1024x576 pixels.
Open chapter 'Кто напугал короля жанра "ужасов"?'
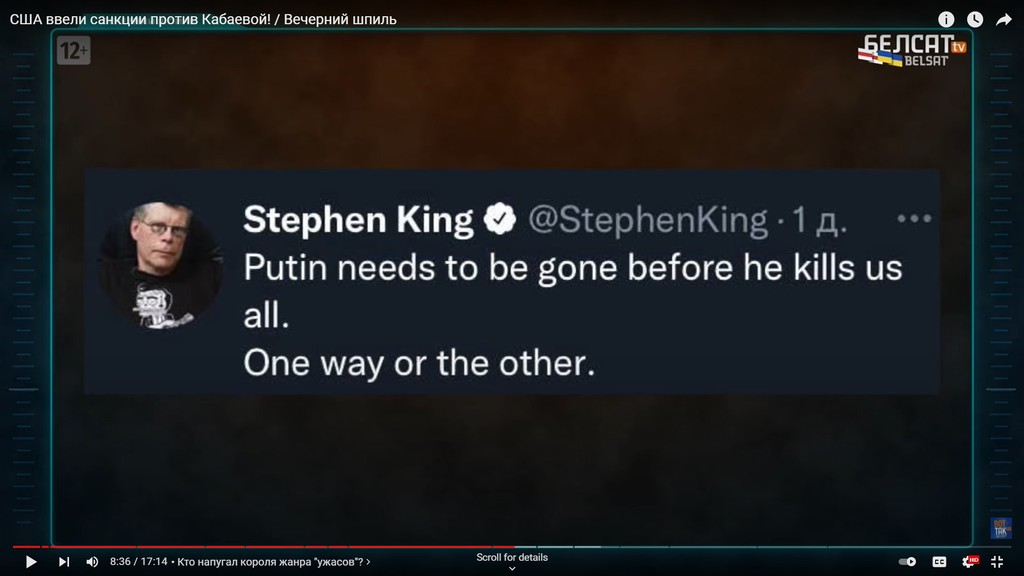click(274, 562)
